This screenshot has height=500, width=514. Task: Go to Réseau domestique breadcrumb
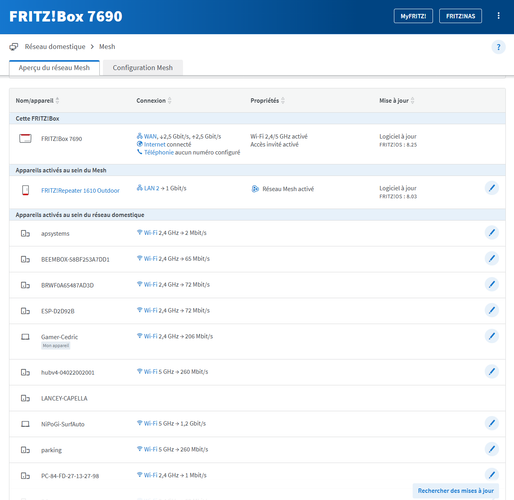click(55, 47)
